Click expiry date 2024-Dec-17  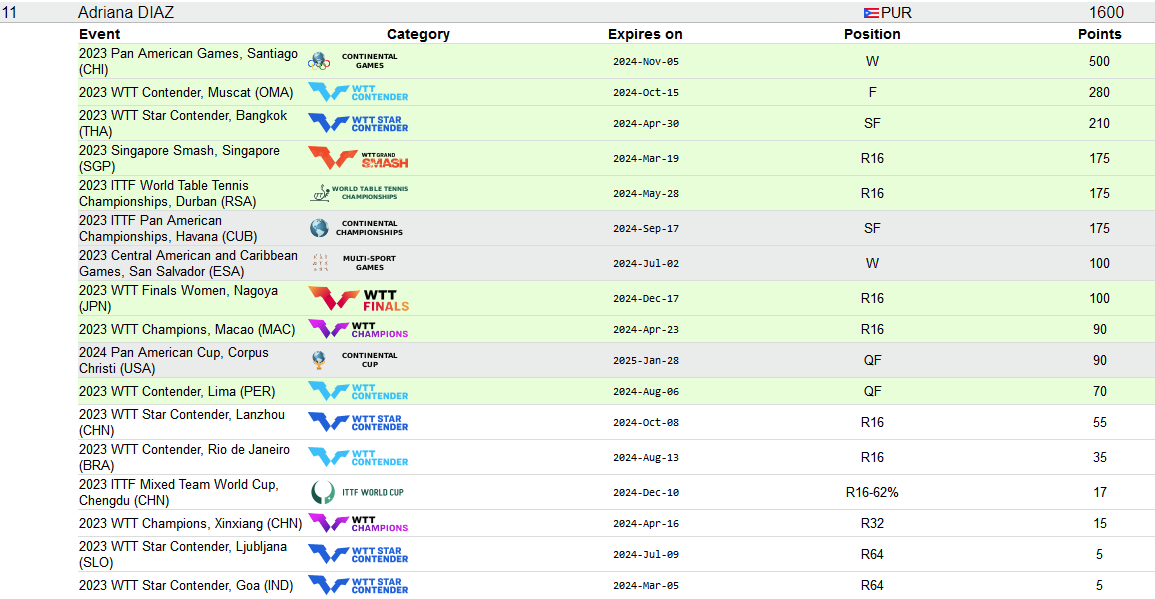point(646,299)
